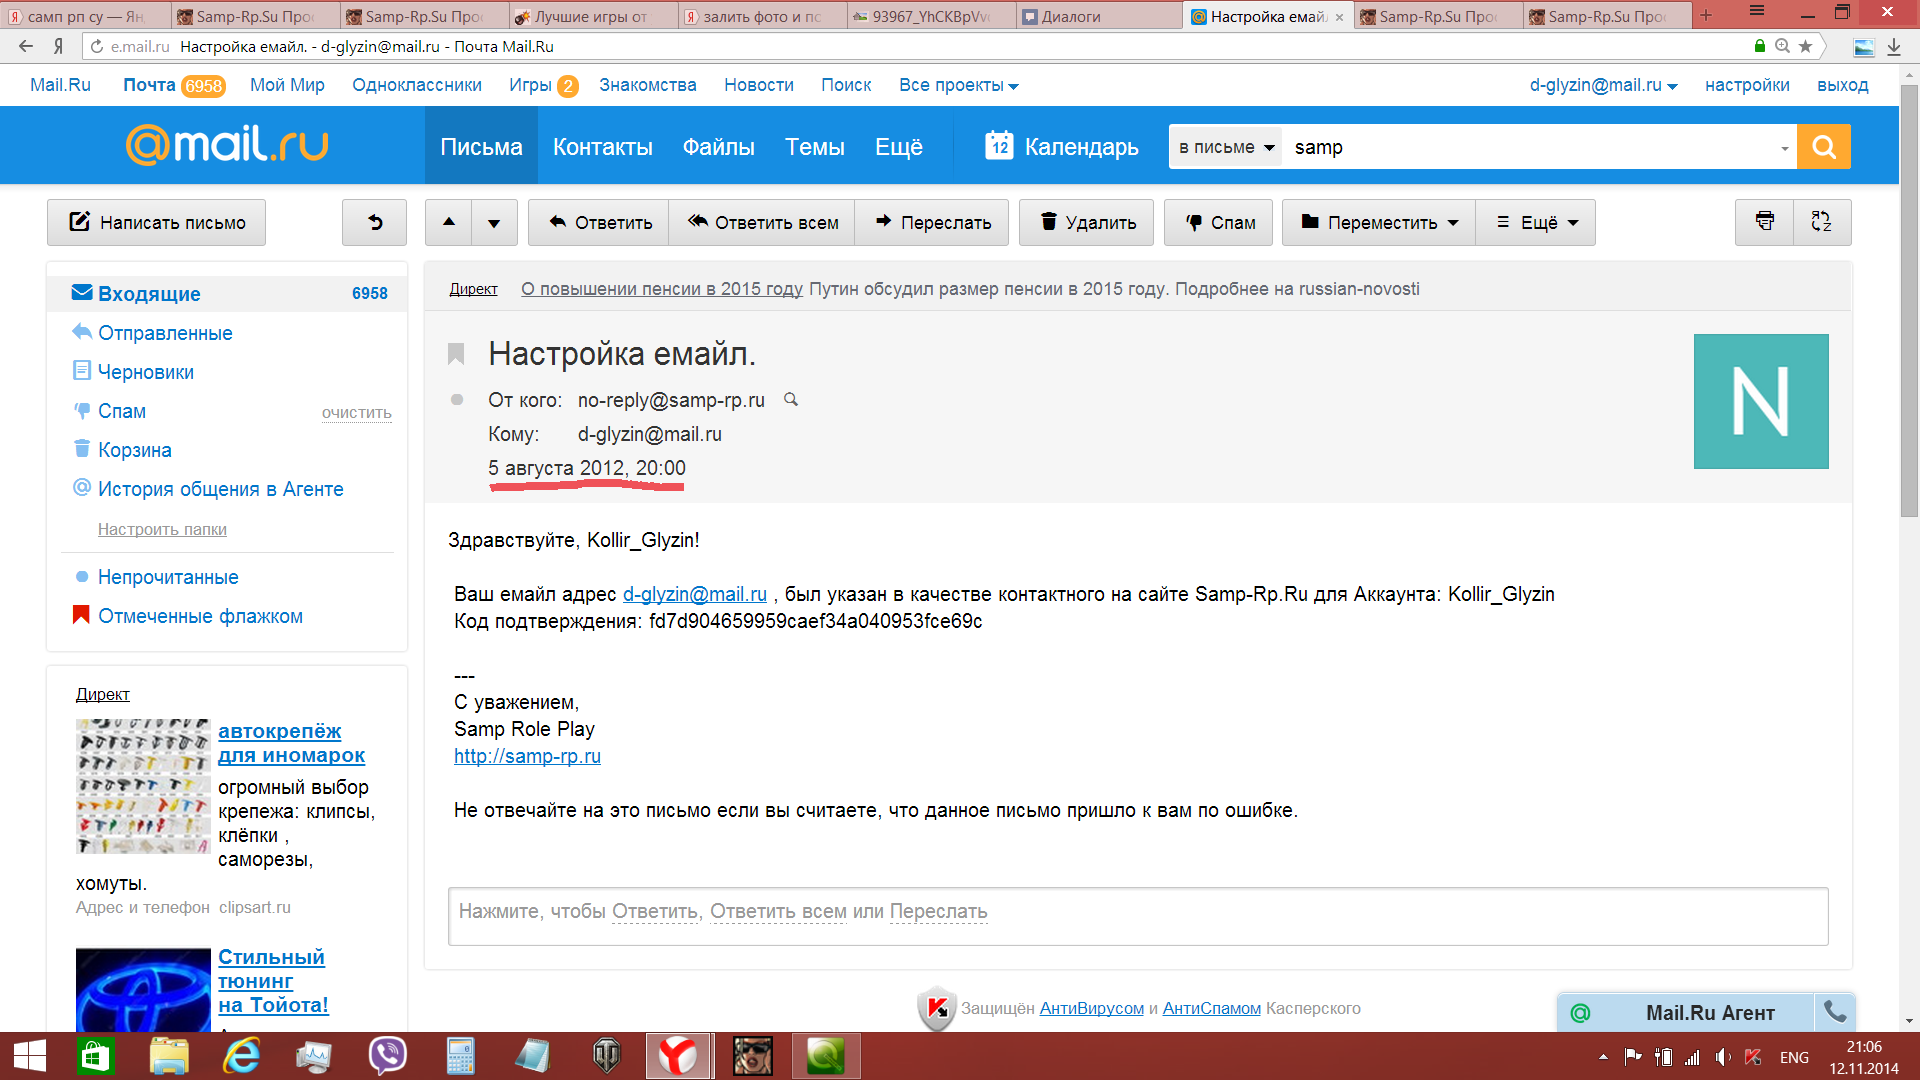
Task: Click the translate letter icon in toolbar
Action: point(1822,222)
